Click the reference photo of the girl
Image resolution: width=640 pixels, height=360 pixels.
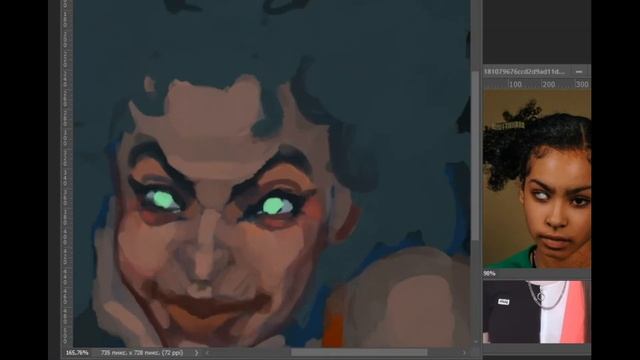click(537, 179)
